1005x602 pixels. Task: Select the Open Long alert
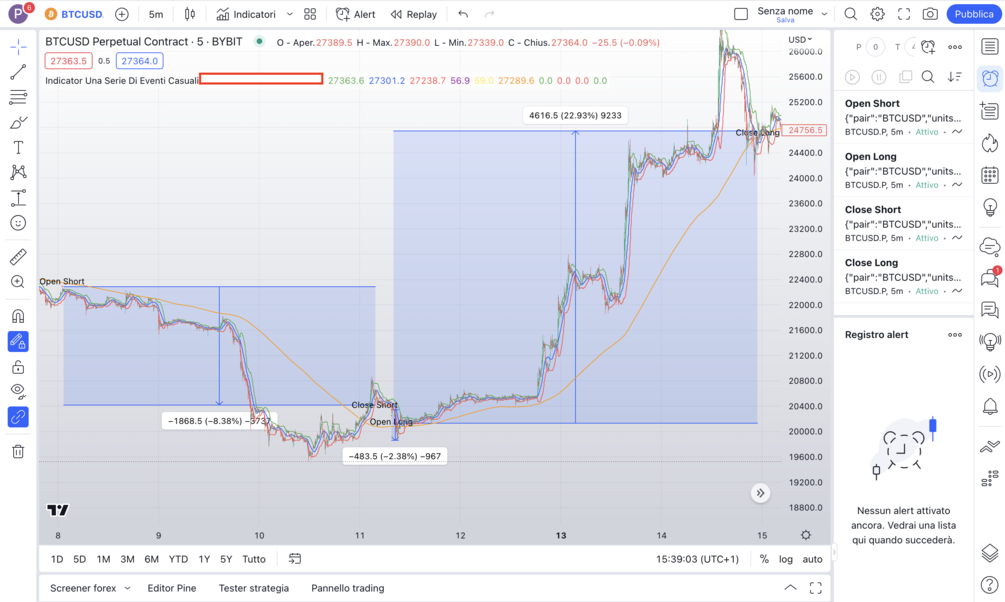coord(904,171)
